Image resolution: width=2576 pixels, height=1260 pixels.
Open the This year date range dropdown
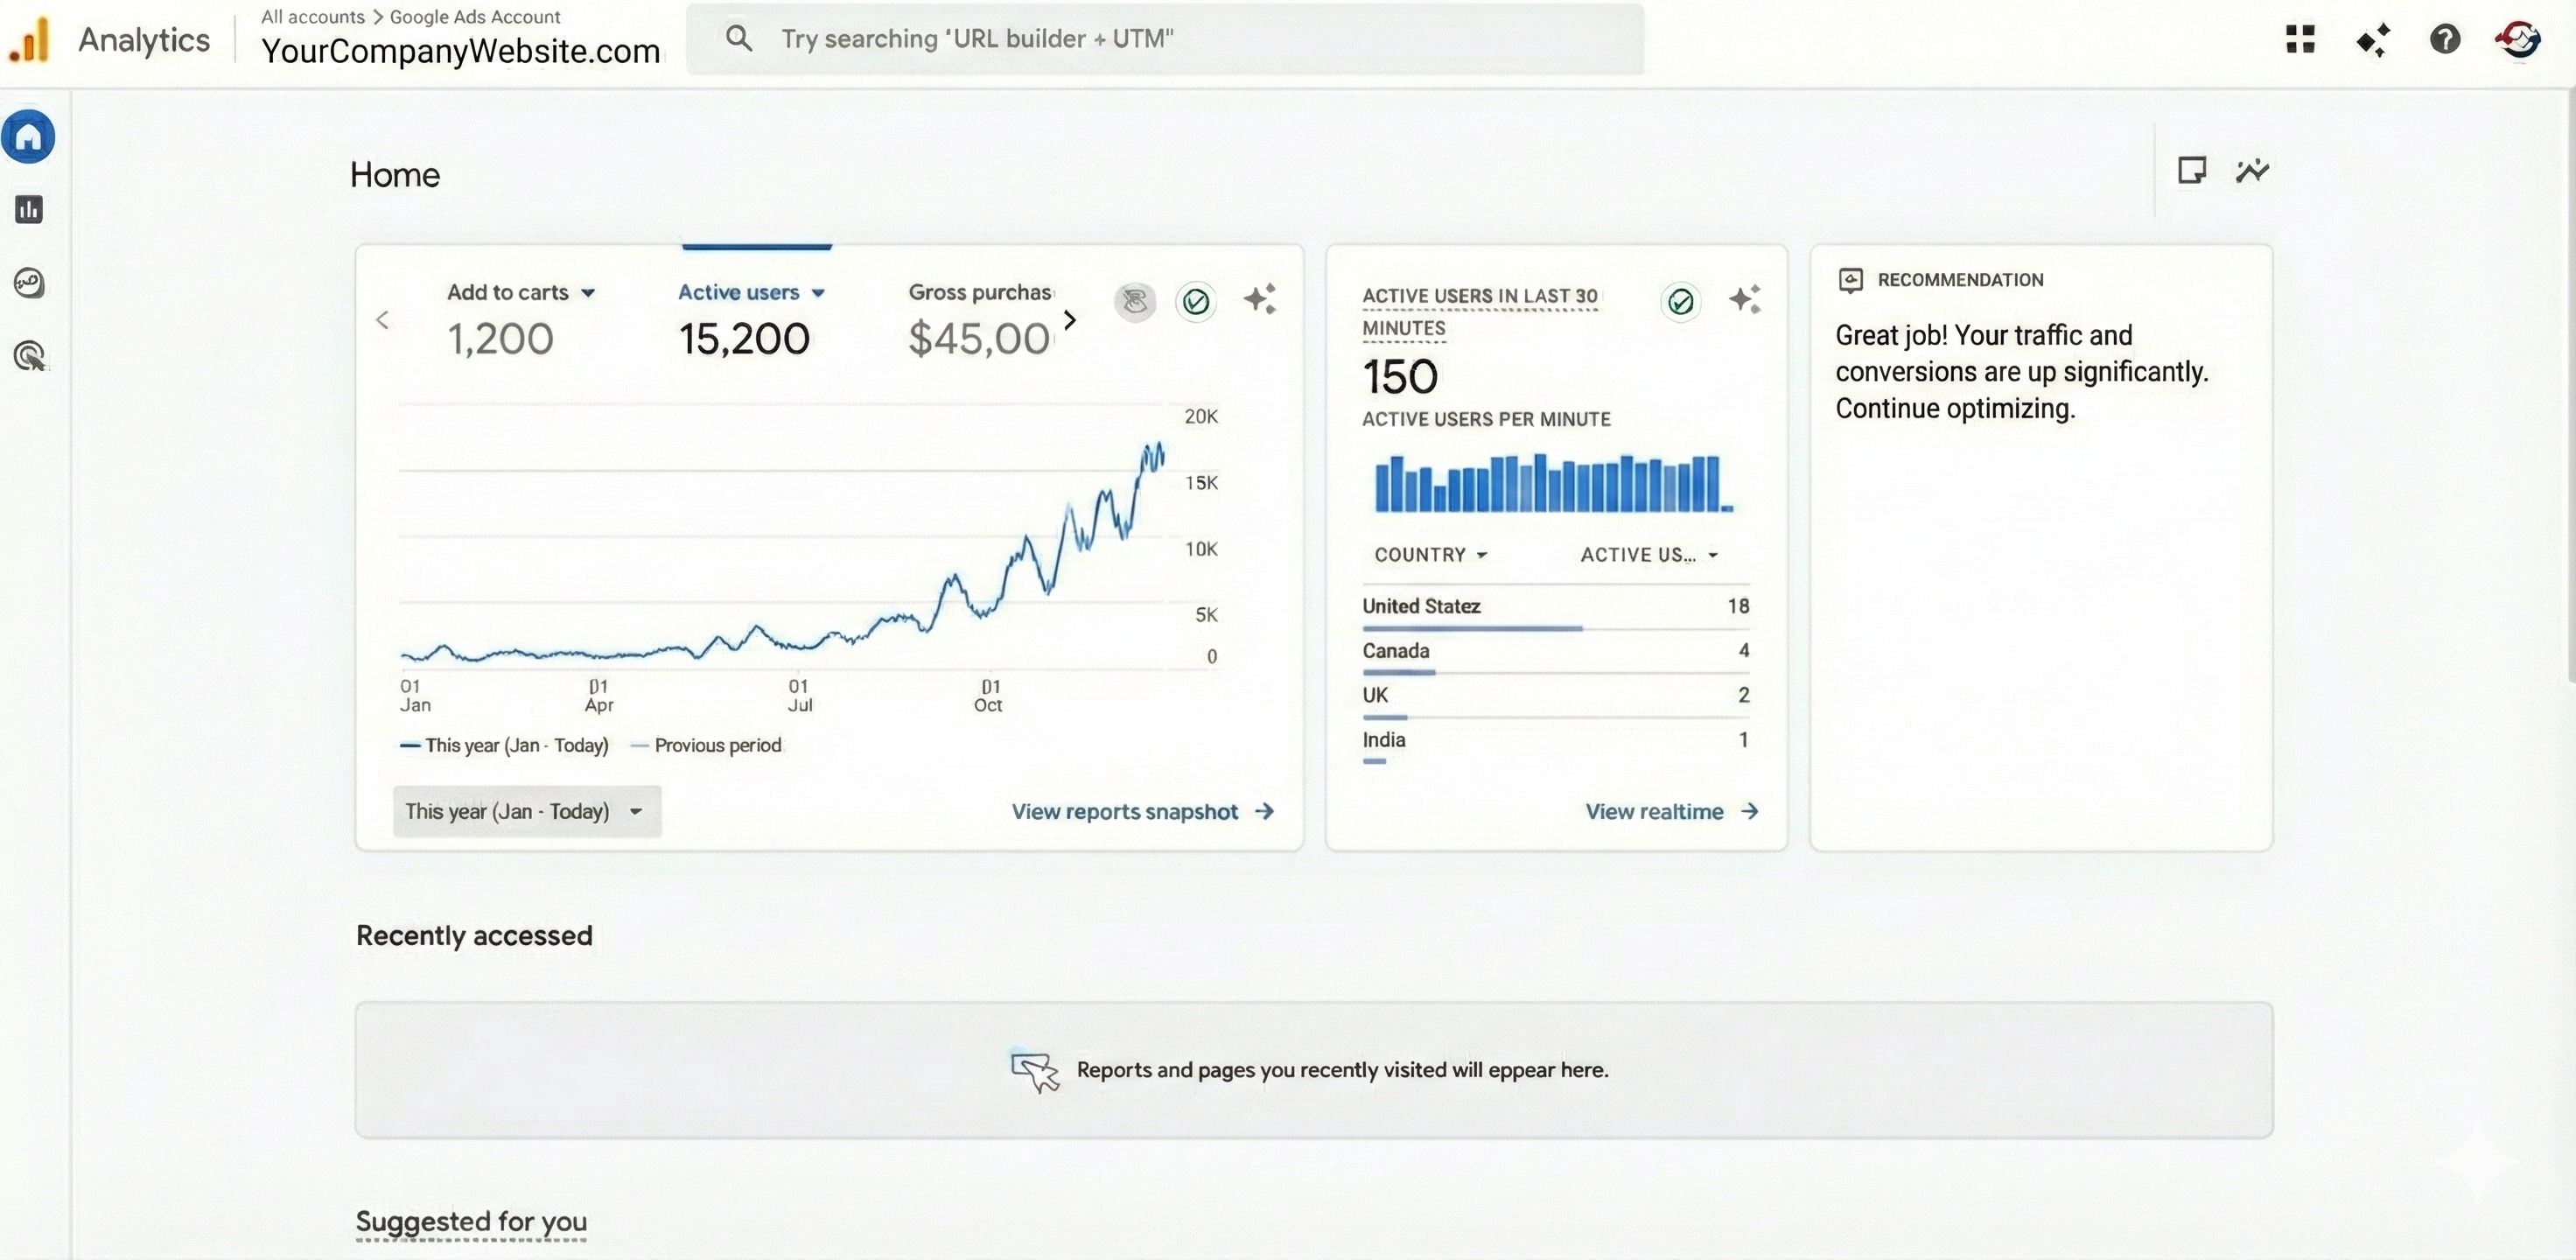point(526,811)
